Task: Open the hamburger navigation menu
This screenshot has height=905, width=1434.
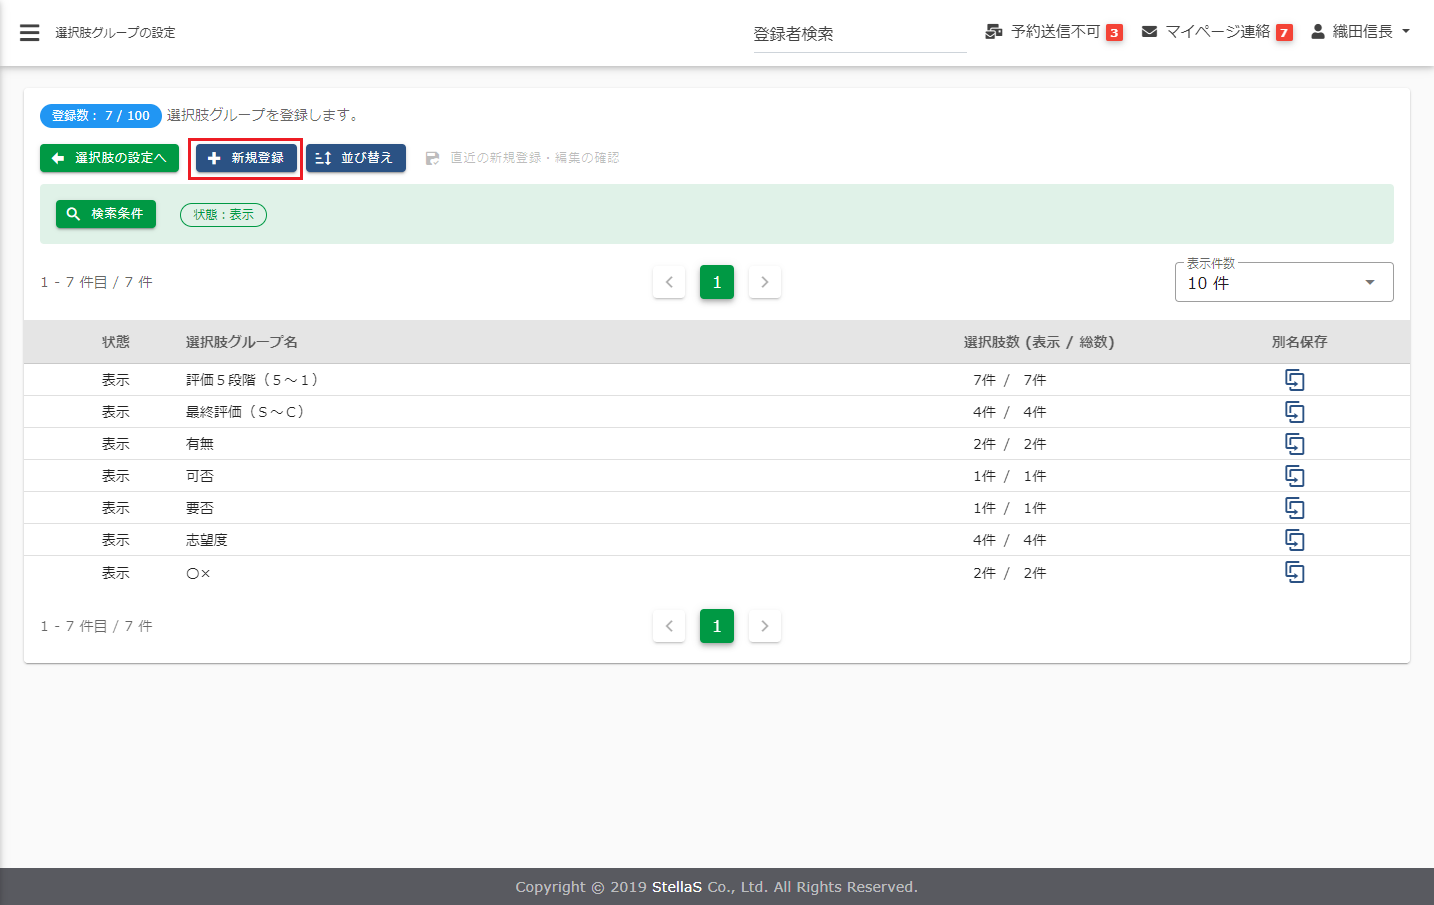Action: (x=30, y=33)
